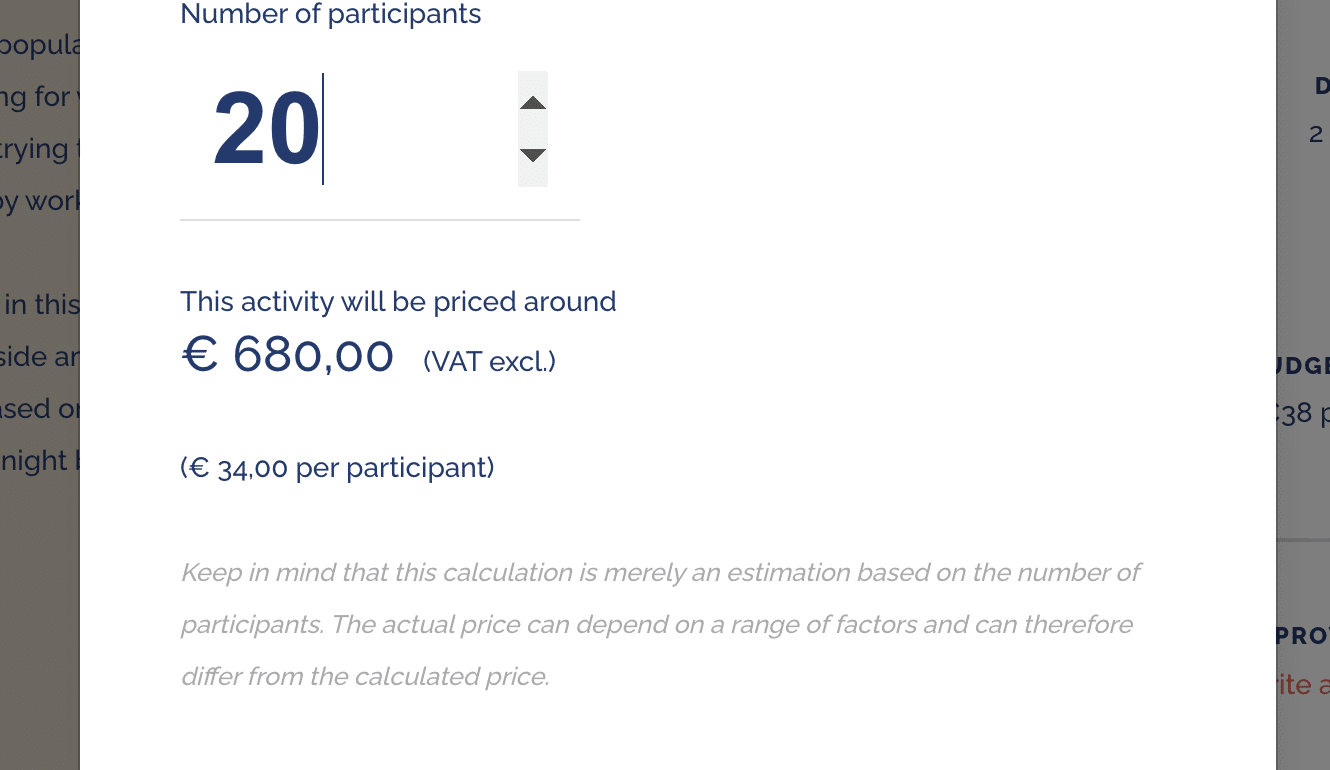1330x770 pixels.
Task: Click the dimmed "by work" text at left
Action: (40, 201)
